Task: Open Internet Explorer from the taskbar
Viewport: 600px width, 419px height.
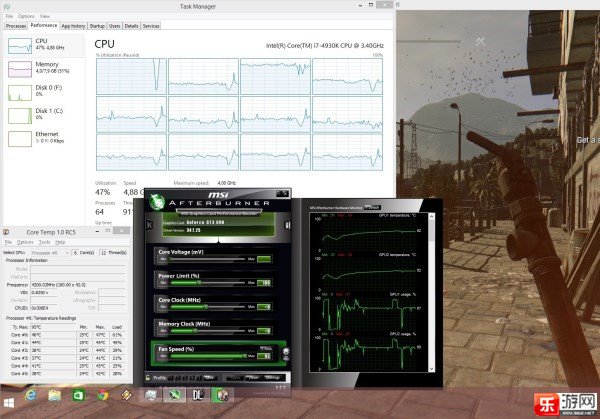Action: click(x=31, y=395)
